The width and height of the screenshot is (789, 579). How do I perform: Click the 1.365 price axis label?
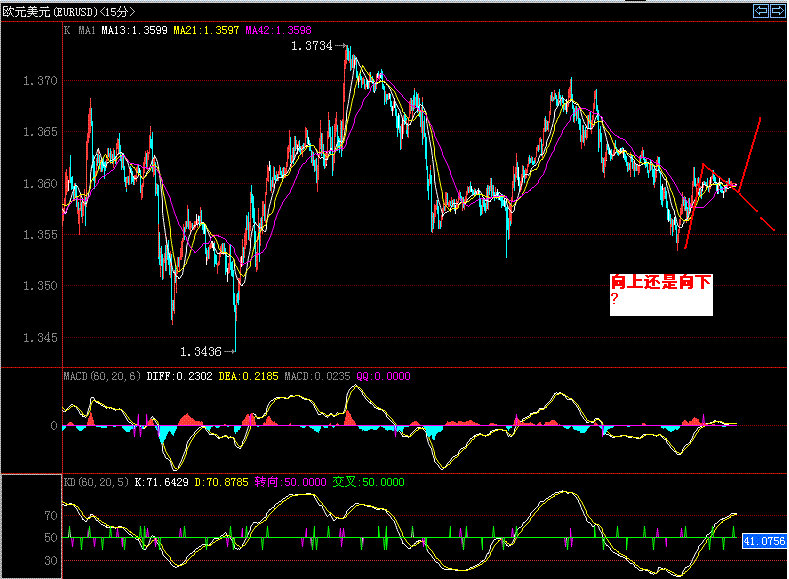40,132
